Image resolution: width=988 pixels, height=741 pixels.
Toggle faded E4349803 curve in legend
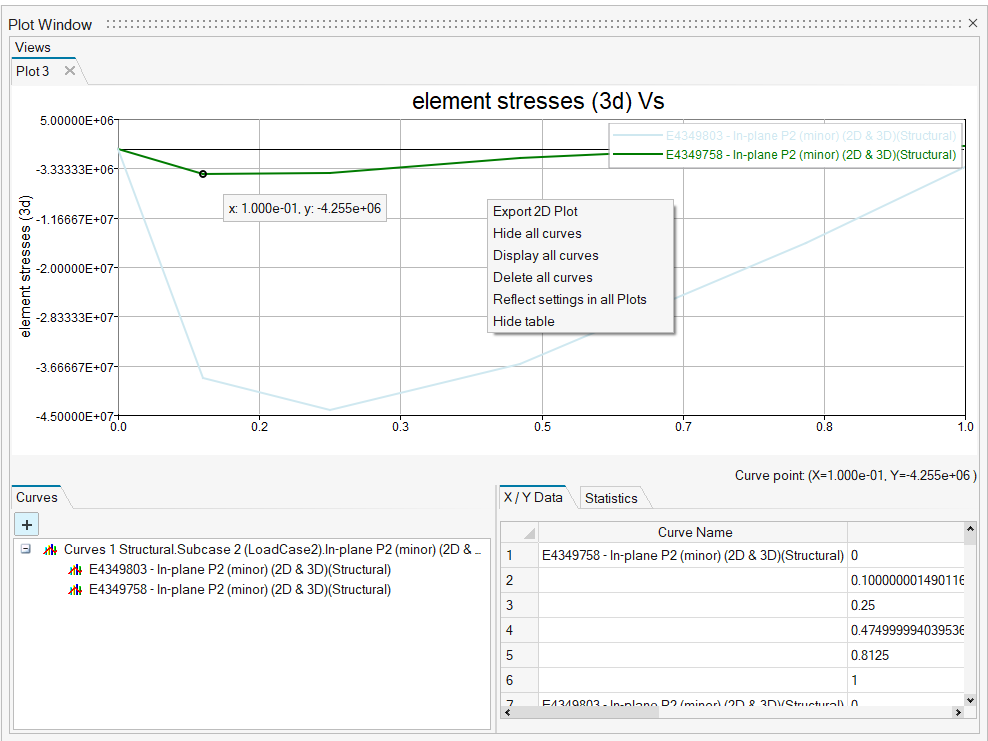(x=810, y=135)
